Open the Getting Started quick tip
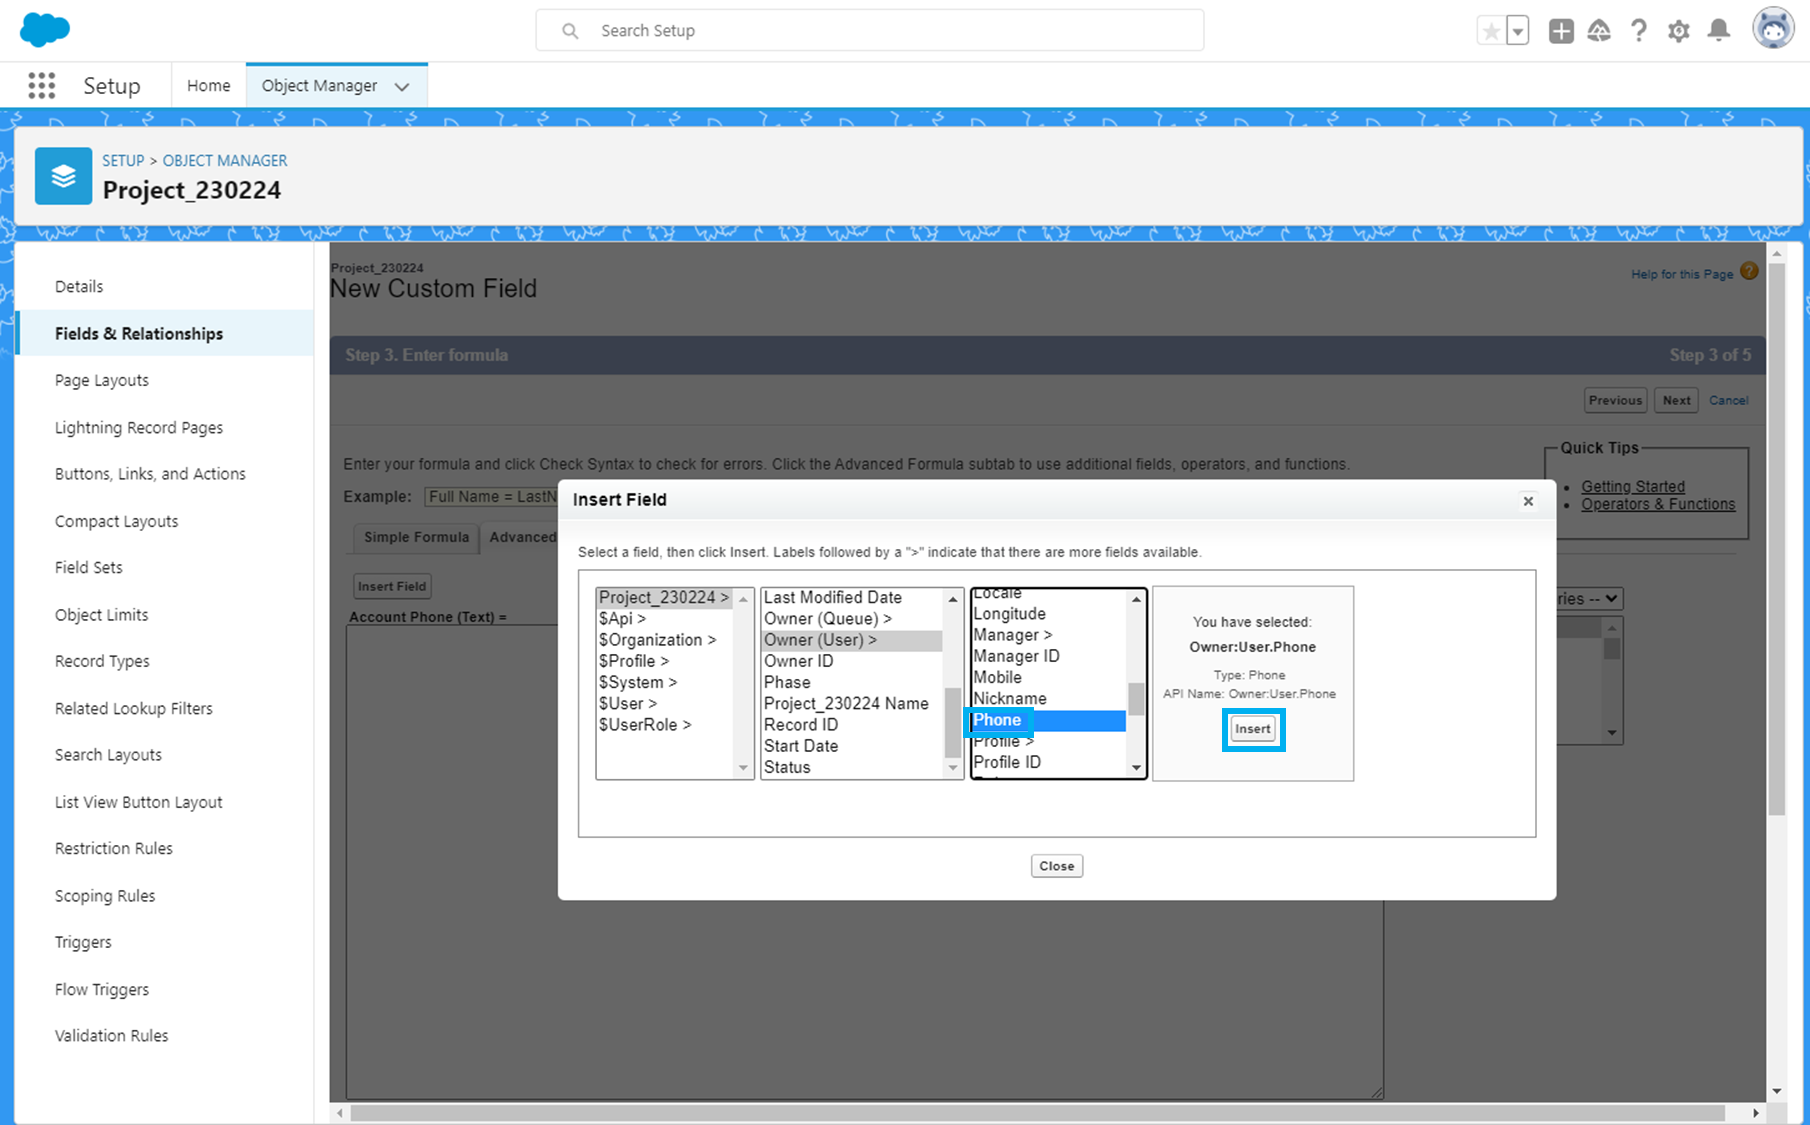Viewport: 1810px width, 1125px height. tap(1633, 487)
